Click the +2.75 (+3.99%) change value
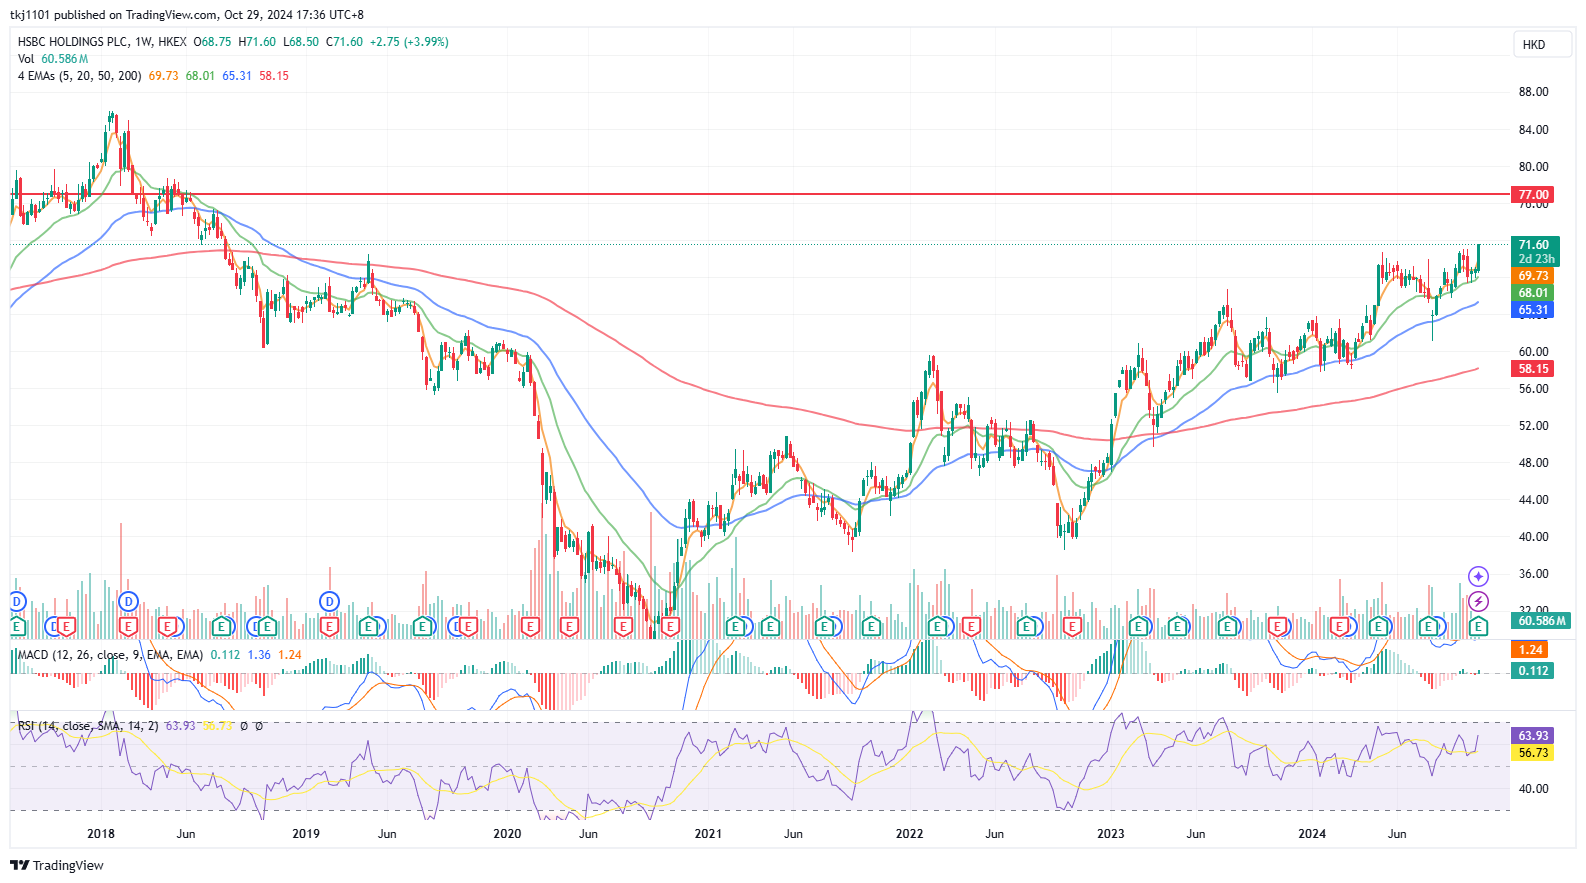The height and width of the screenshot is (883, 1586). [409, 42]
